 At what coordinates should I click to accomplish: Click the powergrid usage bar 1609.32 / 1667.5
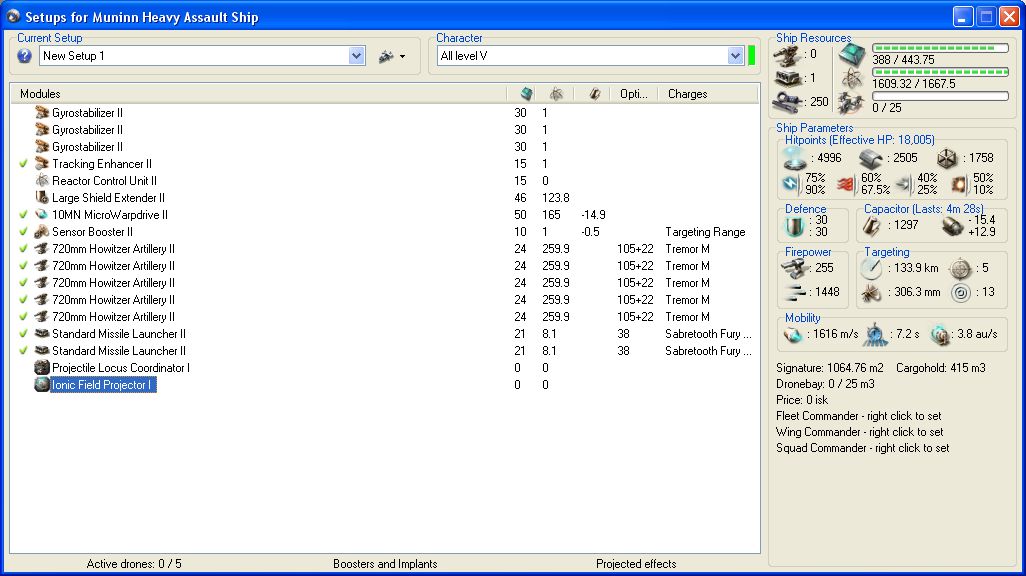[940, 72]
